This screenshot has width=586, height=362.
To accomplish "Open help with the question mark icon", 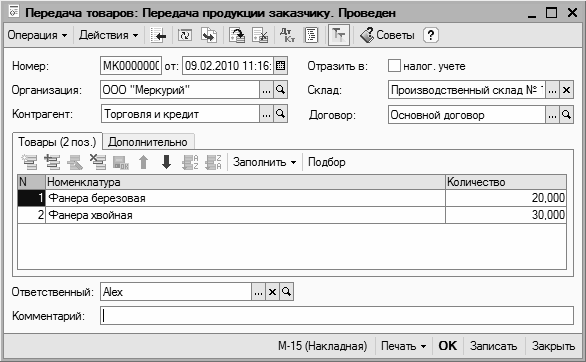I will (x=431, y=35).
